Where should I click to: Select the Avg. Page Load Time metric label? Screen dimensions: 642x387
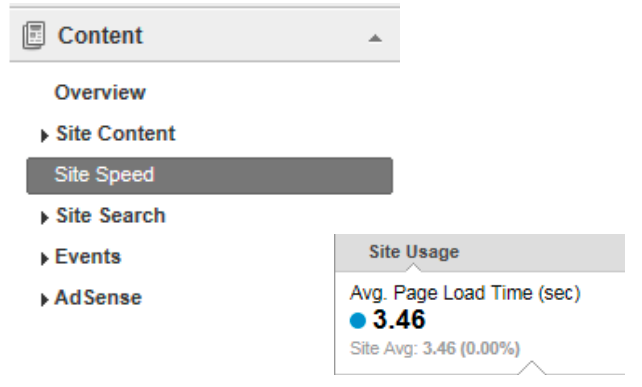pos(465,293)
